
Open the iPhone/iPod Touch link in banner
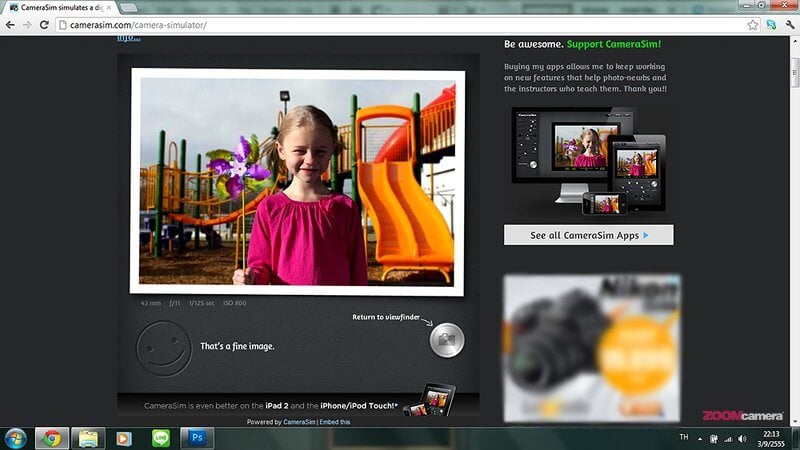[x=359, y=406]
